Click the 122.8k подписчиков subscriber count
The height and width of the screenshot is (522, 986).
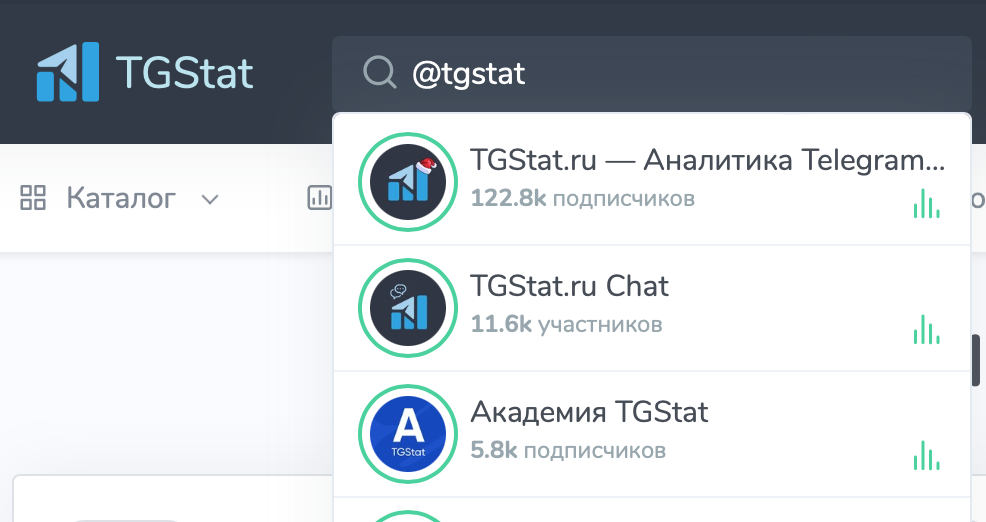pos(582,198)
